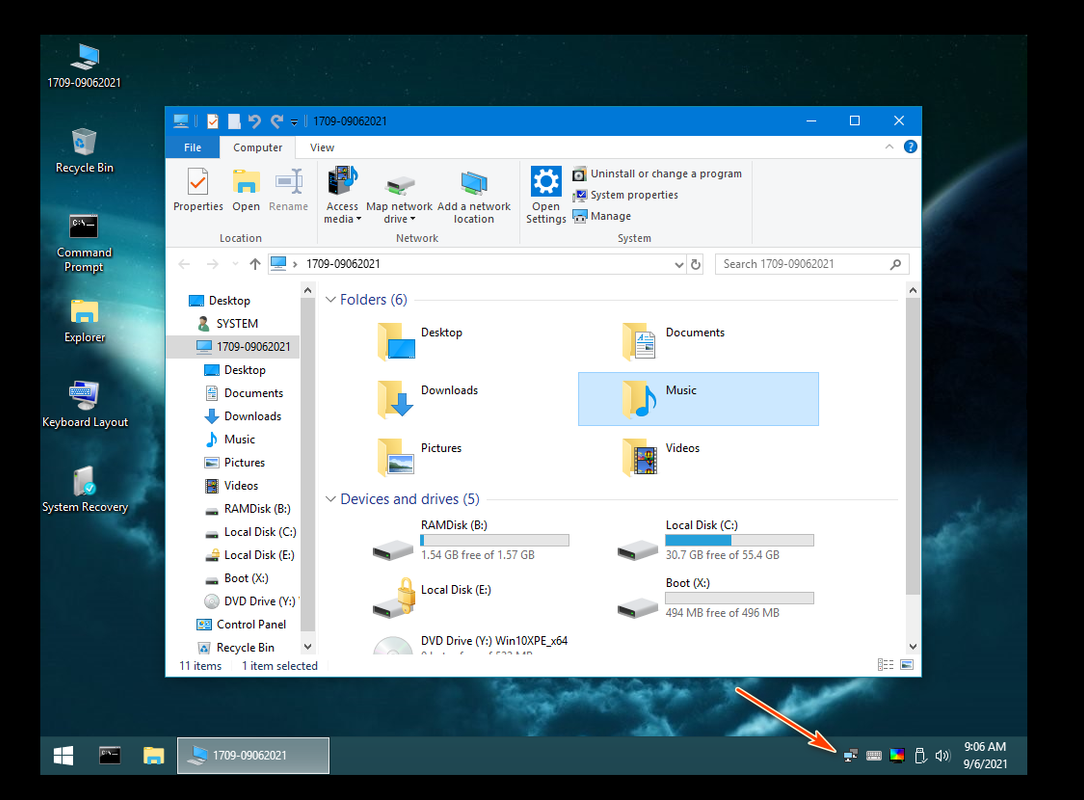
Task: Collapse the ribbon with the chevron
Action: click(x=889, y=147)
